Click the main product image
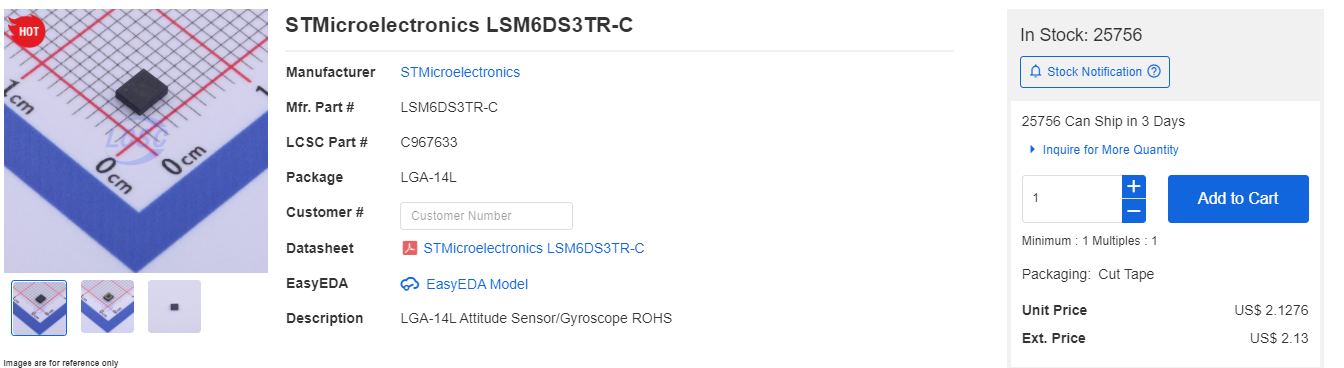Screen dimensions: 1344x368 pos(136,141)
